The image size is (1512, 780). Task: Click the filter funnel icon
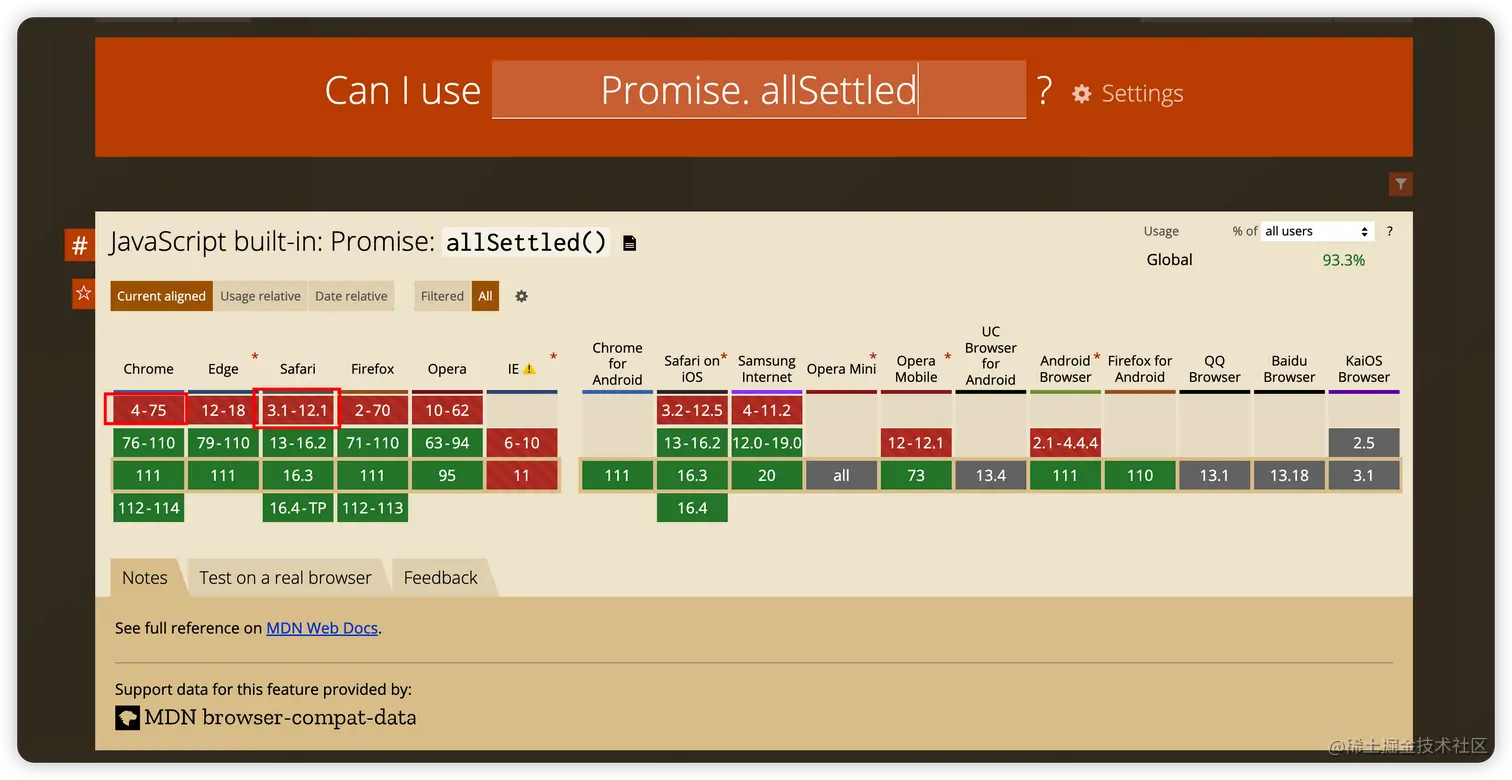pos(1400,184)
